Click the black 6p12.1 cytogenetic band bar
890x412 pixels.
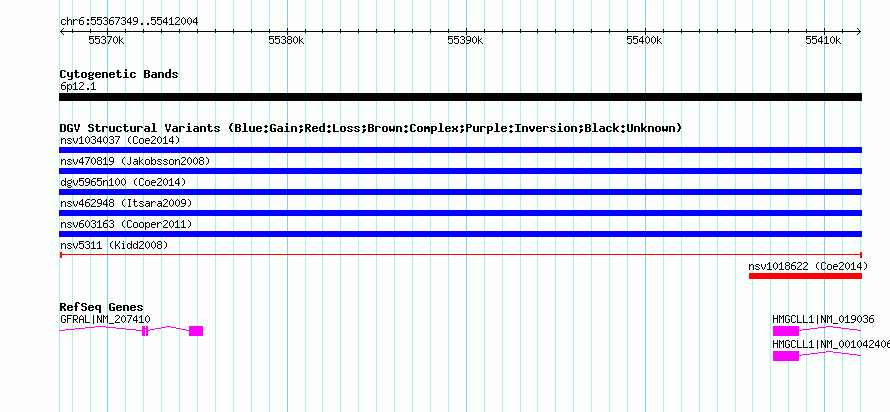460,97
